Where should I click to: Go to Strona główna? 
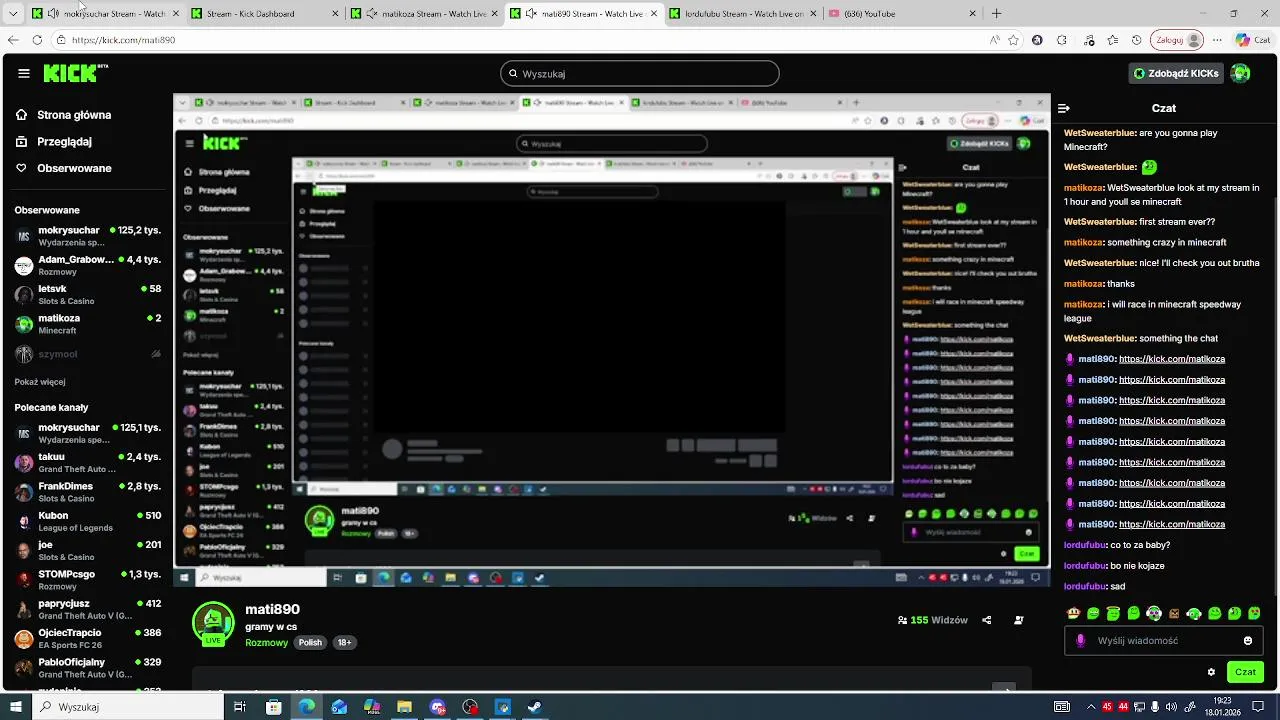63,115
